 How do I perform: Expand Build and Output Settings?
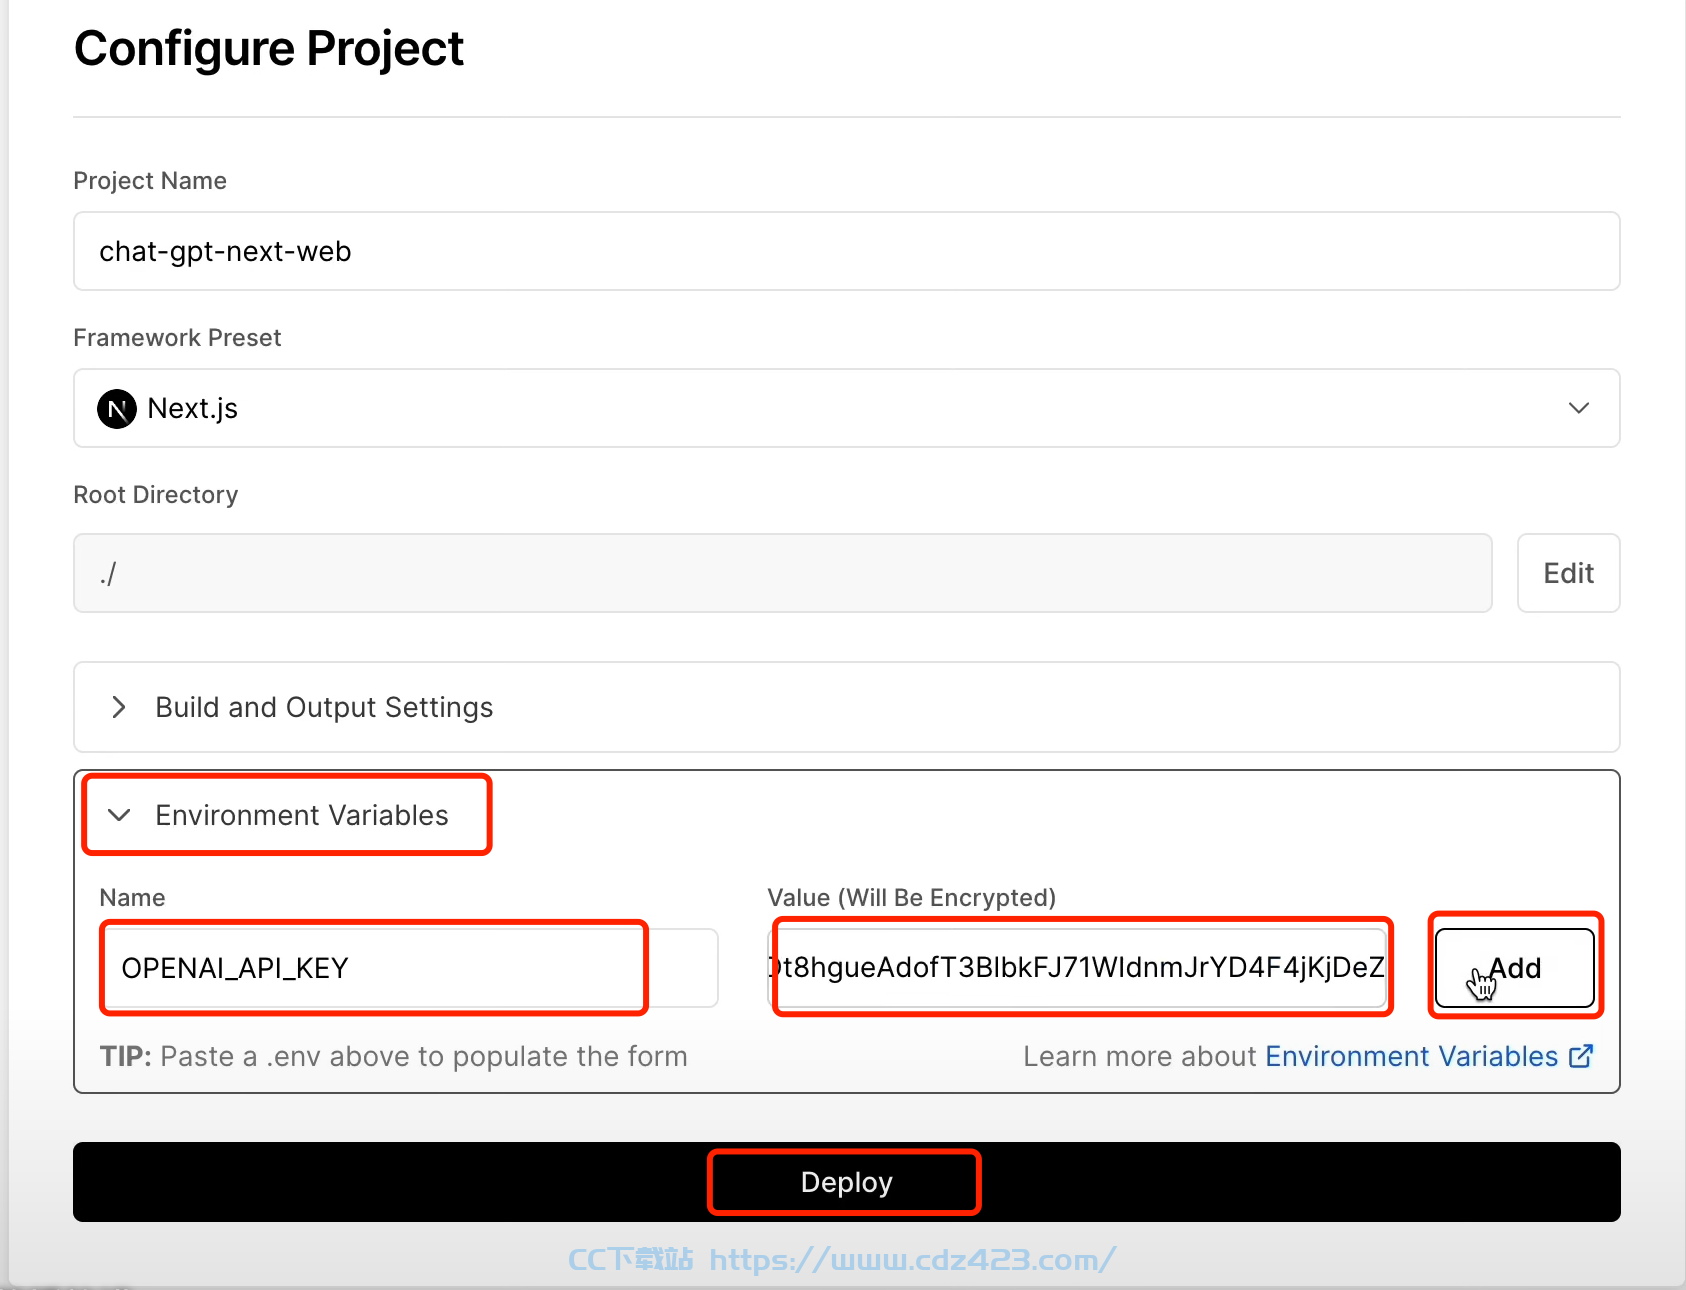846,707
